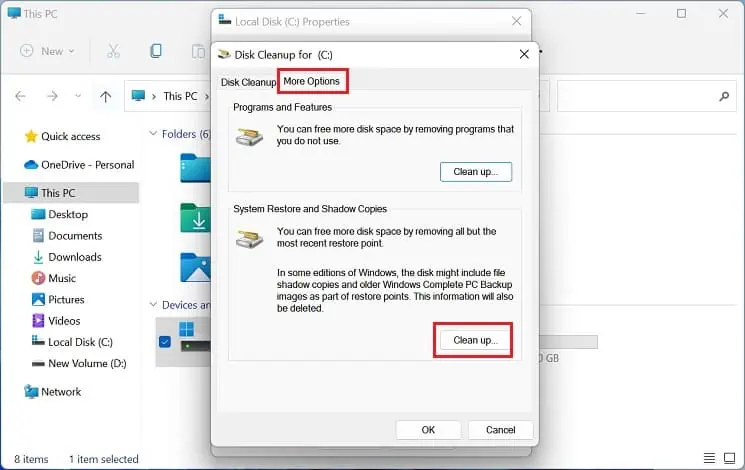745x470 pixels.
Task: Open OneDrive - Personal in the sidebar
Action: tap(79, 165)
